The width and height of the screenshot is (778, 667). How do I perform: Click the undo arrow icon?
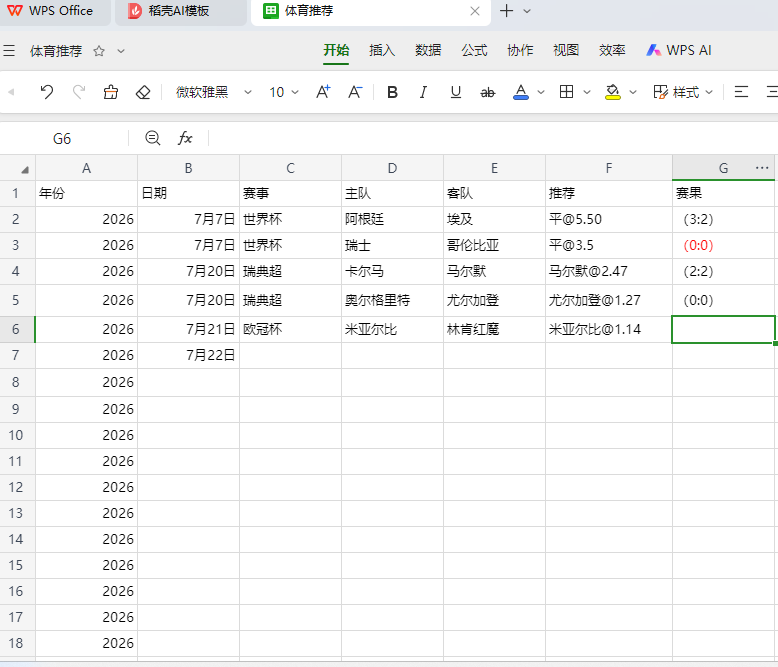tap(47, 92)
